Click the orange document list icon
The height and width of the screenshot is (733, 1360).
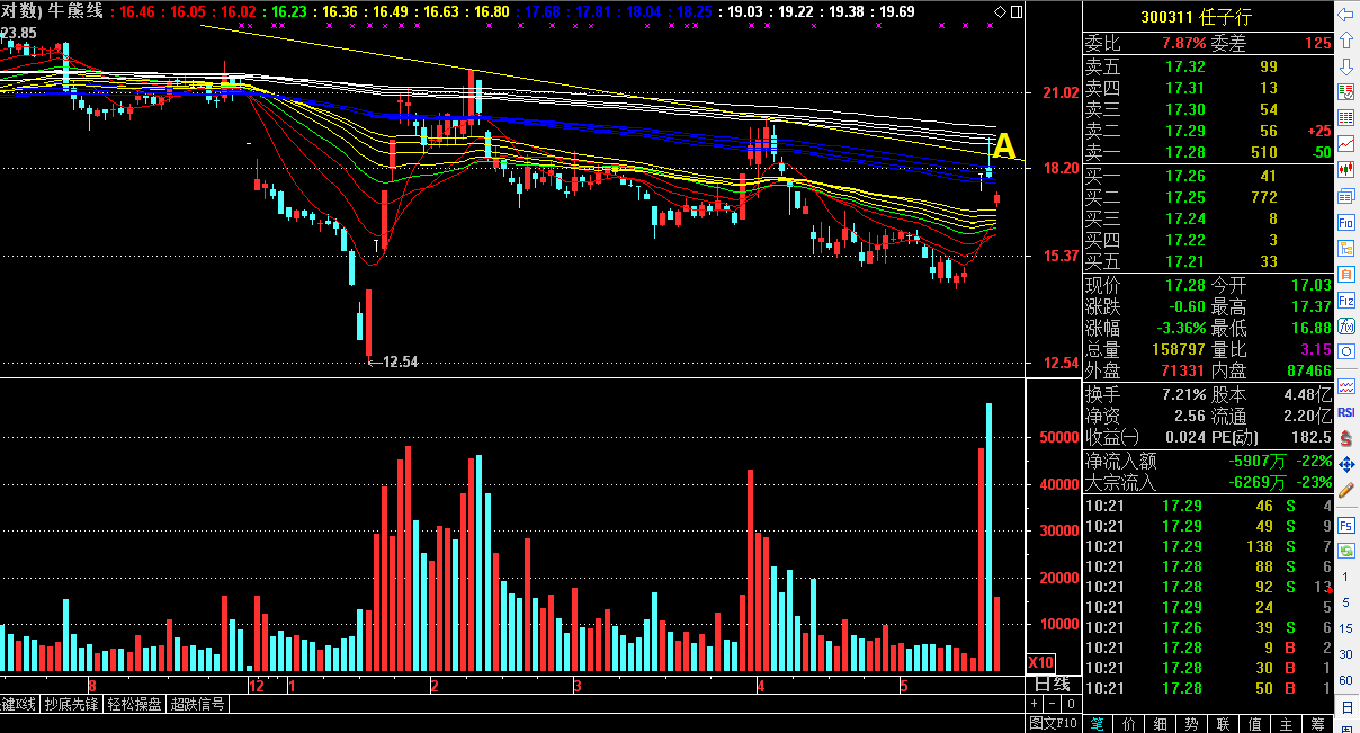(1346, 274)
